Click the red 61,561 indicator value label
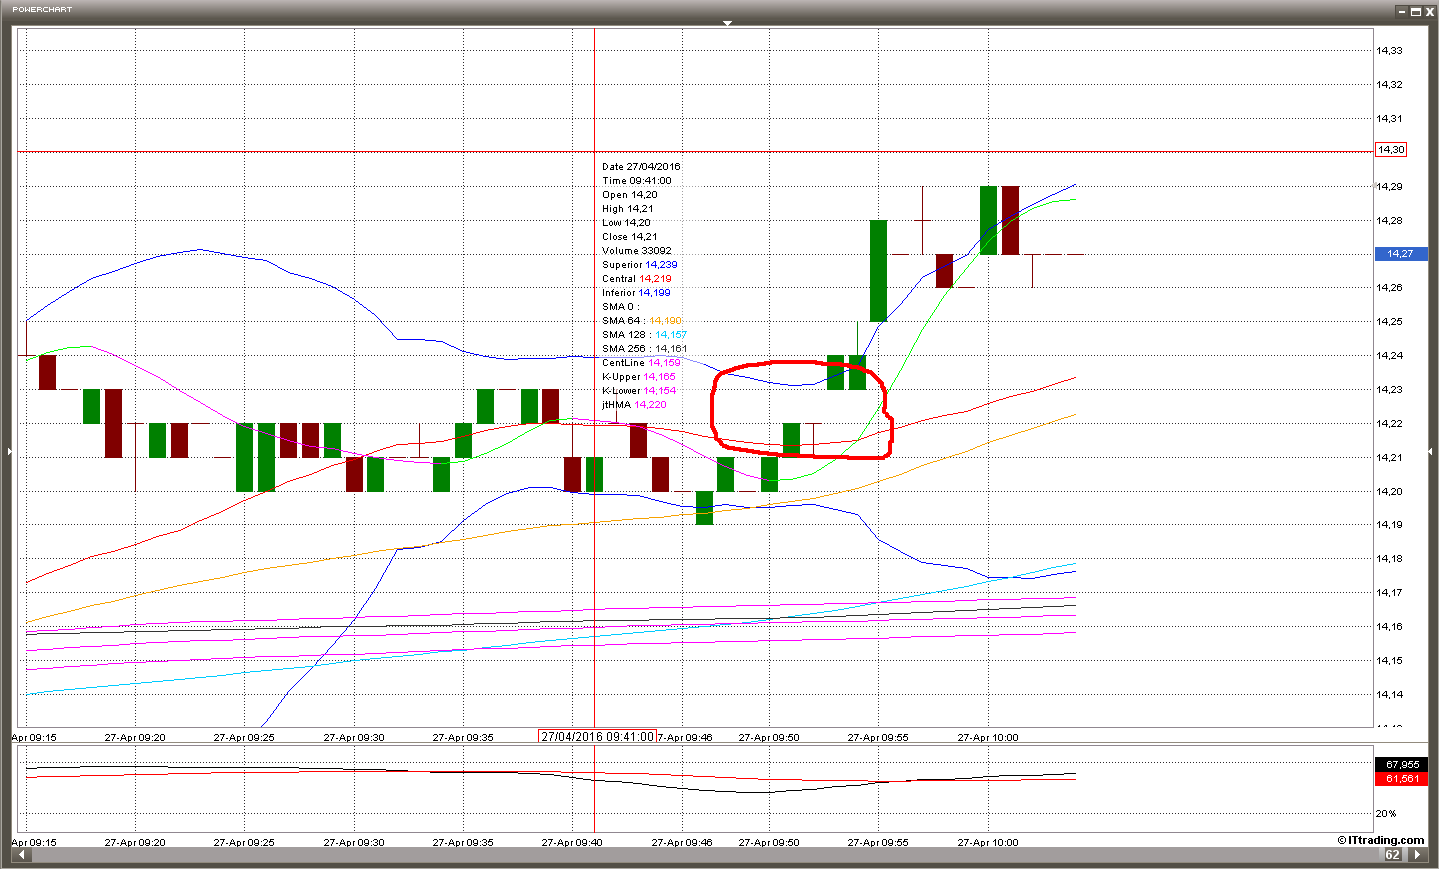The width and height of the screenshot is (1439, 869). pyautogui.click(x=1401, y=779)
